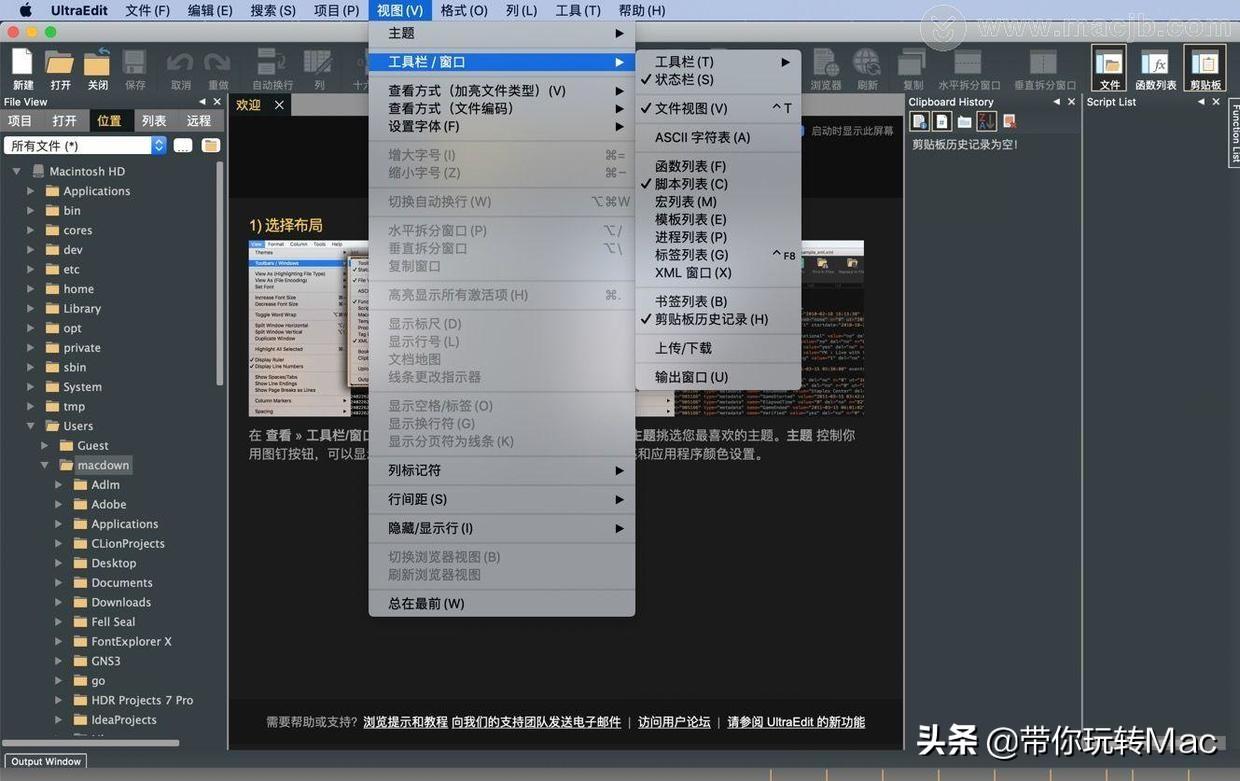Screen dimensions: 1240x781
Task: Collapse the Macintosh HD tree node
Action: pyautogui.click(x=17, y=171)
